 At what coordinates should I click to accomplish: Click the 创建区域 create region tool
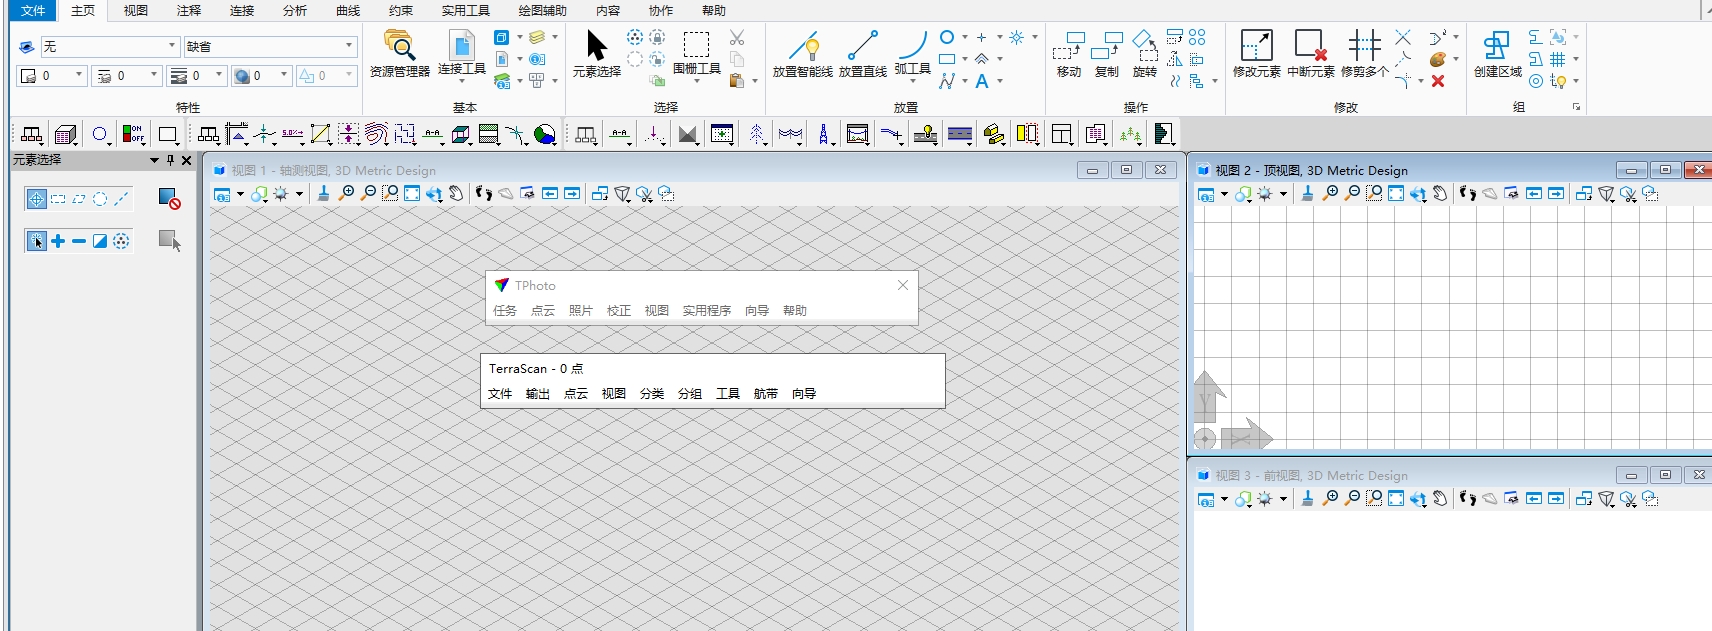pos(1497,53)
